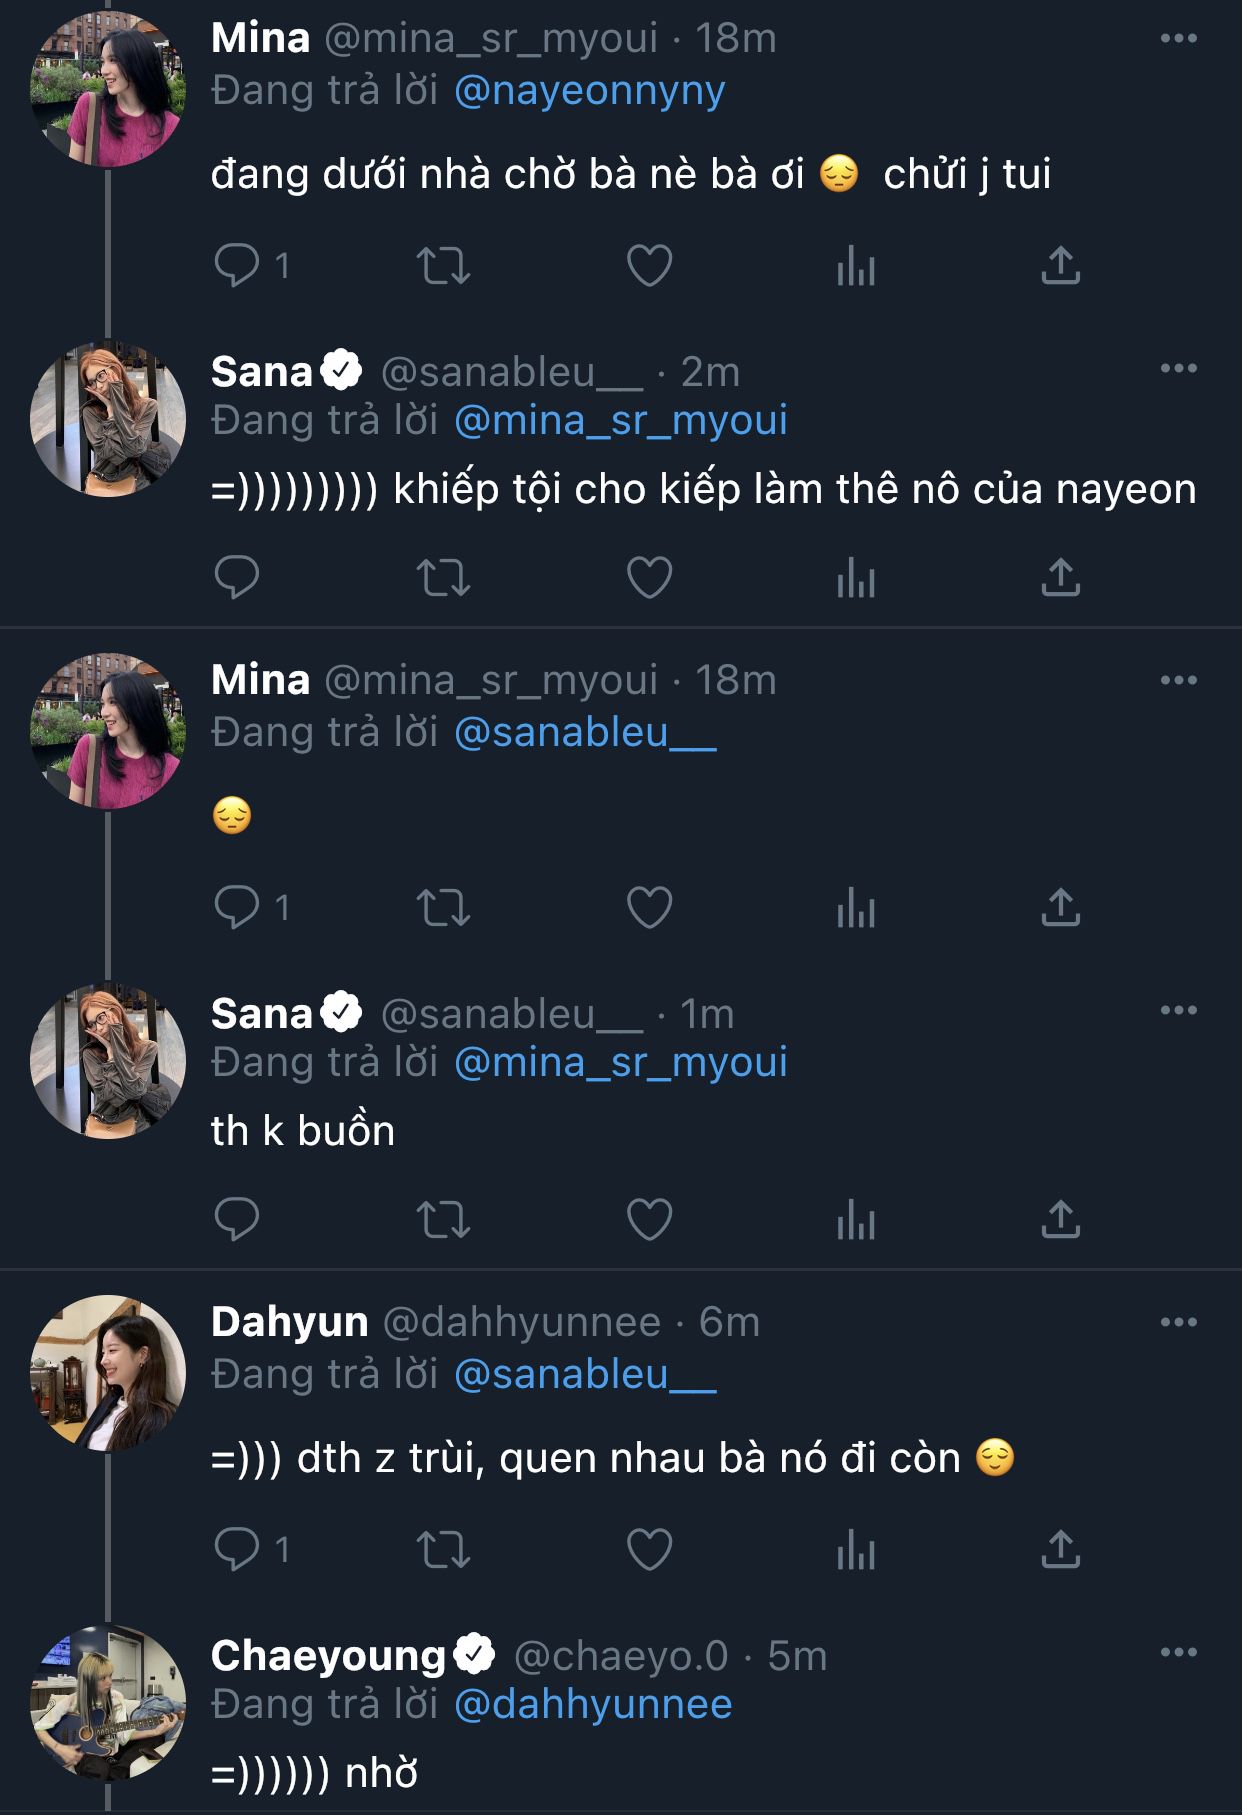Like Dahyun's 'dth z trùi' tweet
The image size is (1242, 1815).
point(649,1550)
